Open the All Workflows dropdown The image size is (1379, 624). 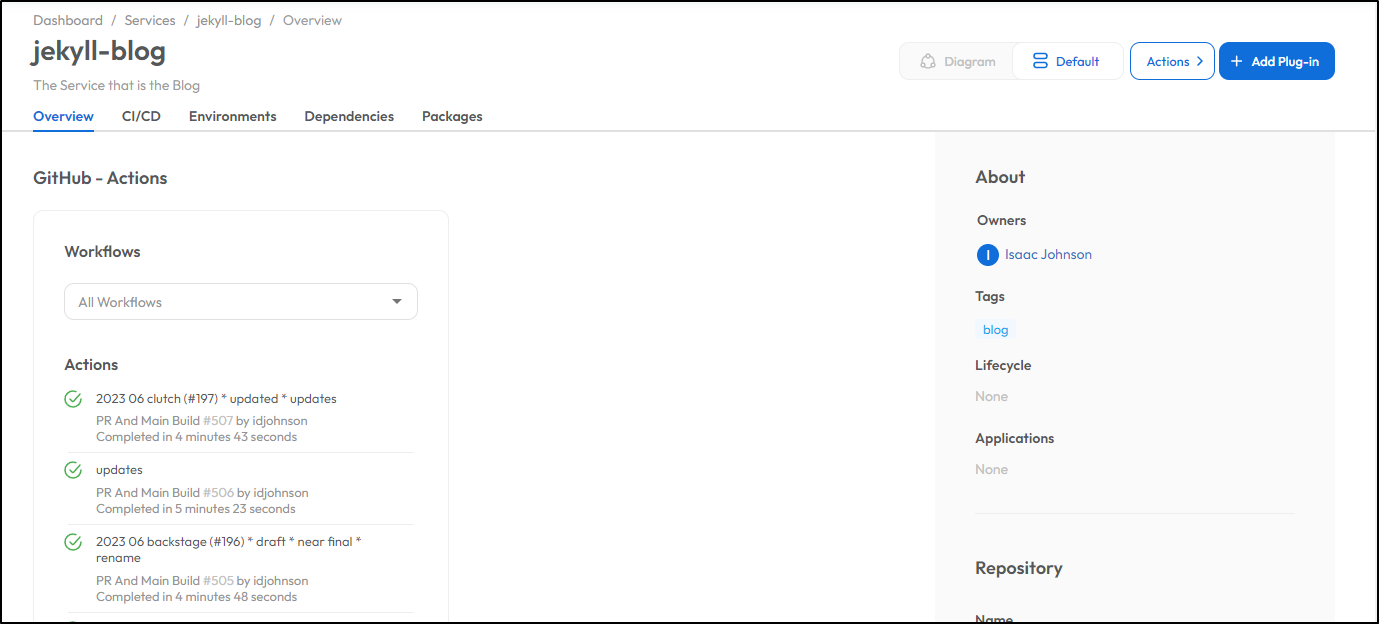click(x=241, y=302)
